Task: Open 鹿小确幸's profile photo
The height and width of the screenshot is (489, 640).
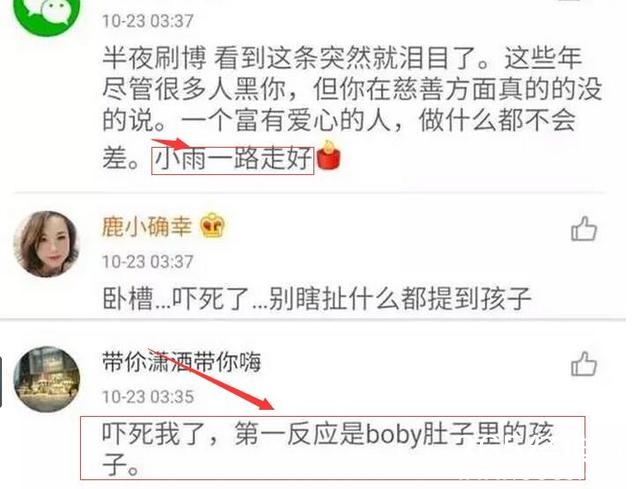Action: tap(46, 244)
